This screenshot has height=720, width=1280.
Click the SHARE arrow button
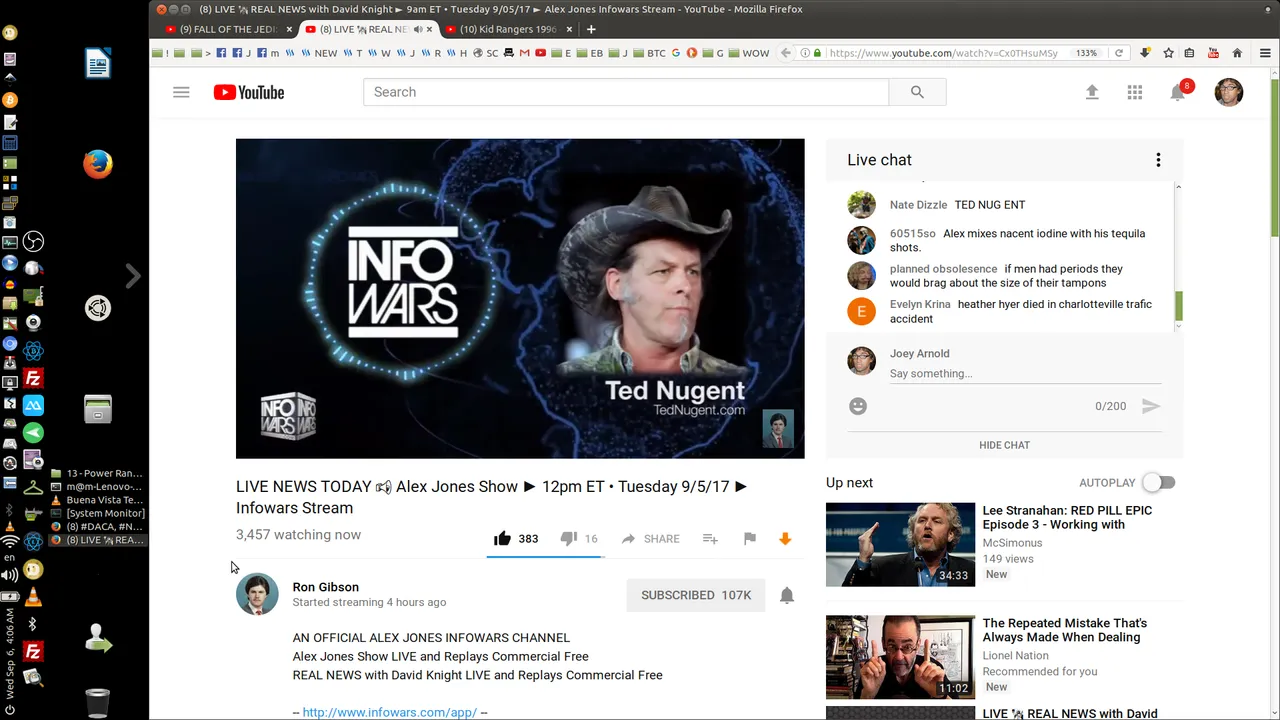pos(650,538)
